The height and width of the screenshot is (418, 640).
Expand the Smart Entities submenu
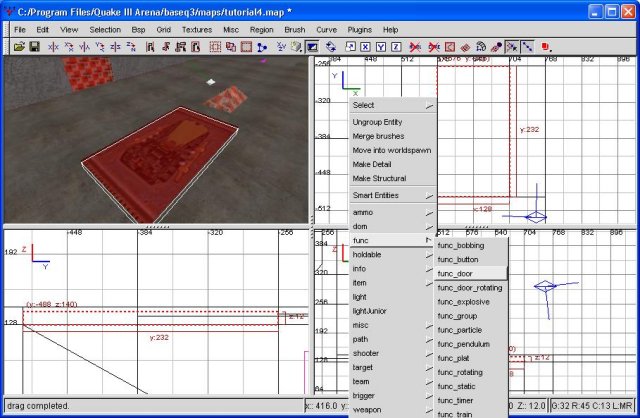click(392, 196)
